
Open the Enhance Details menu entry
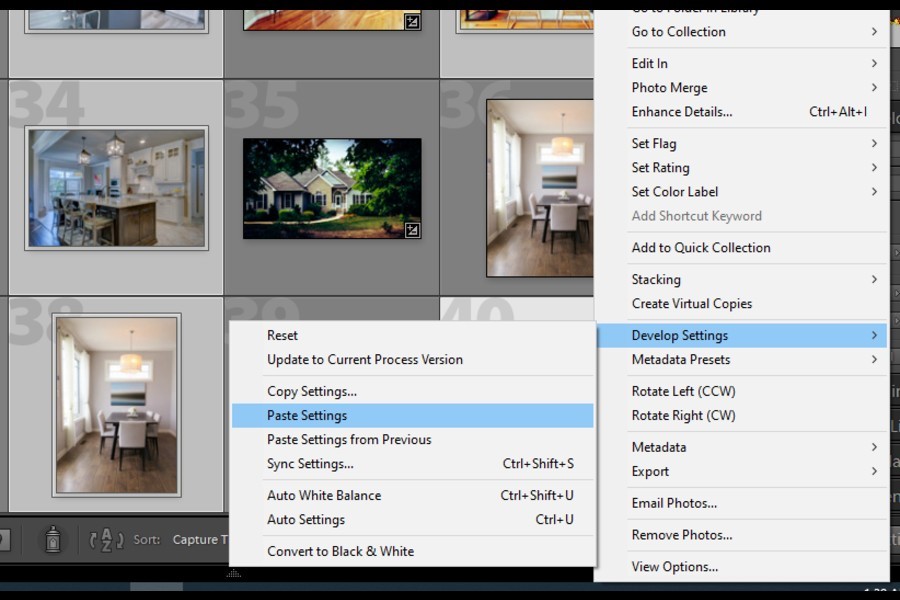681,112
